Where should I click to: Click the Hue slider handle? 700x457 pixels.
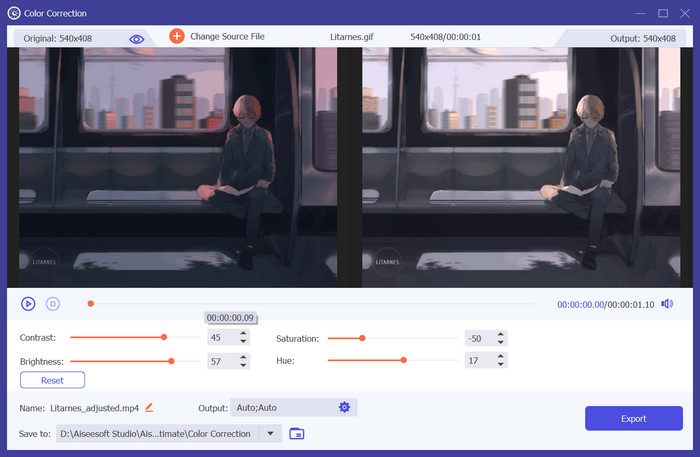404,360
